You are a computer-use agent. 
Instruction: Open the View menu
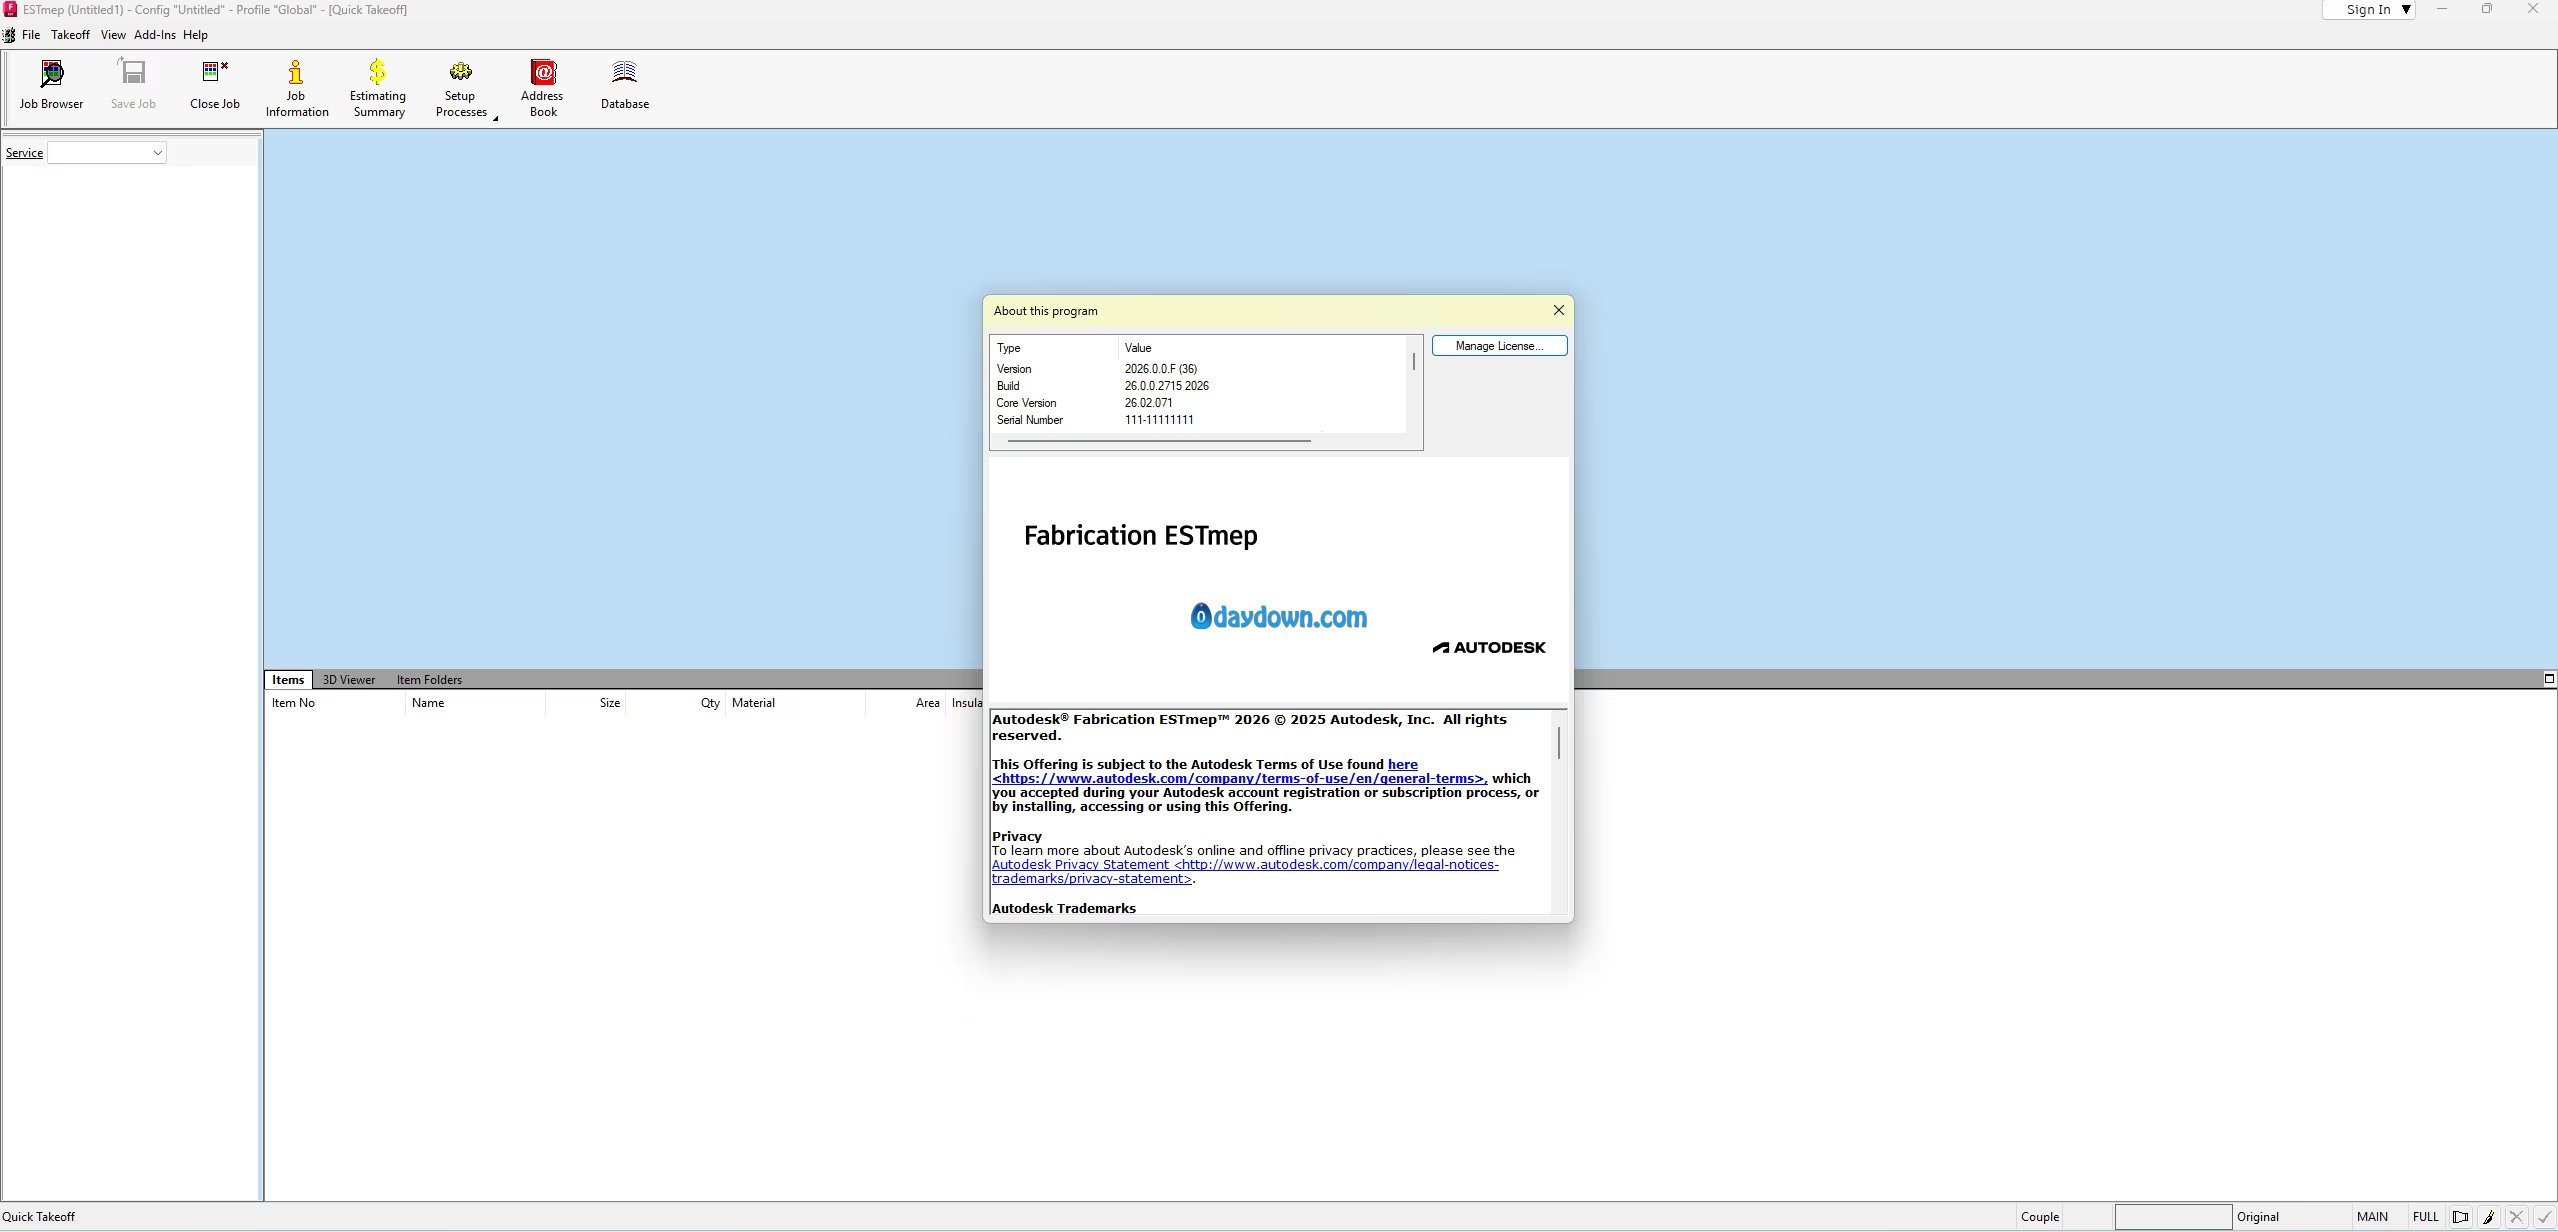(x=113, y=35)
